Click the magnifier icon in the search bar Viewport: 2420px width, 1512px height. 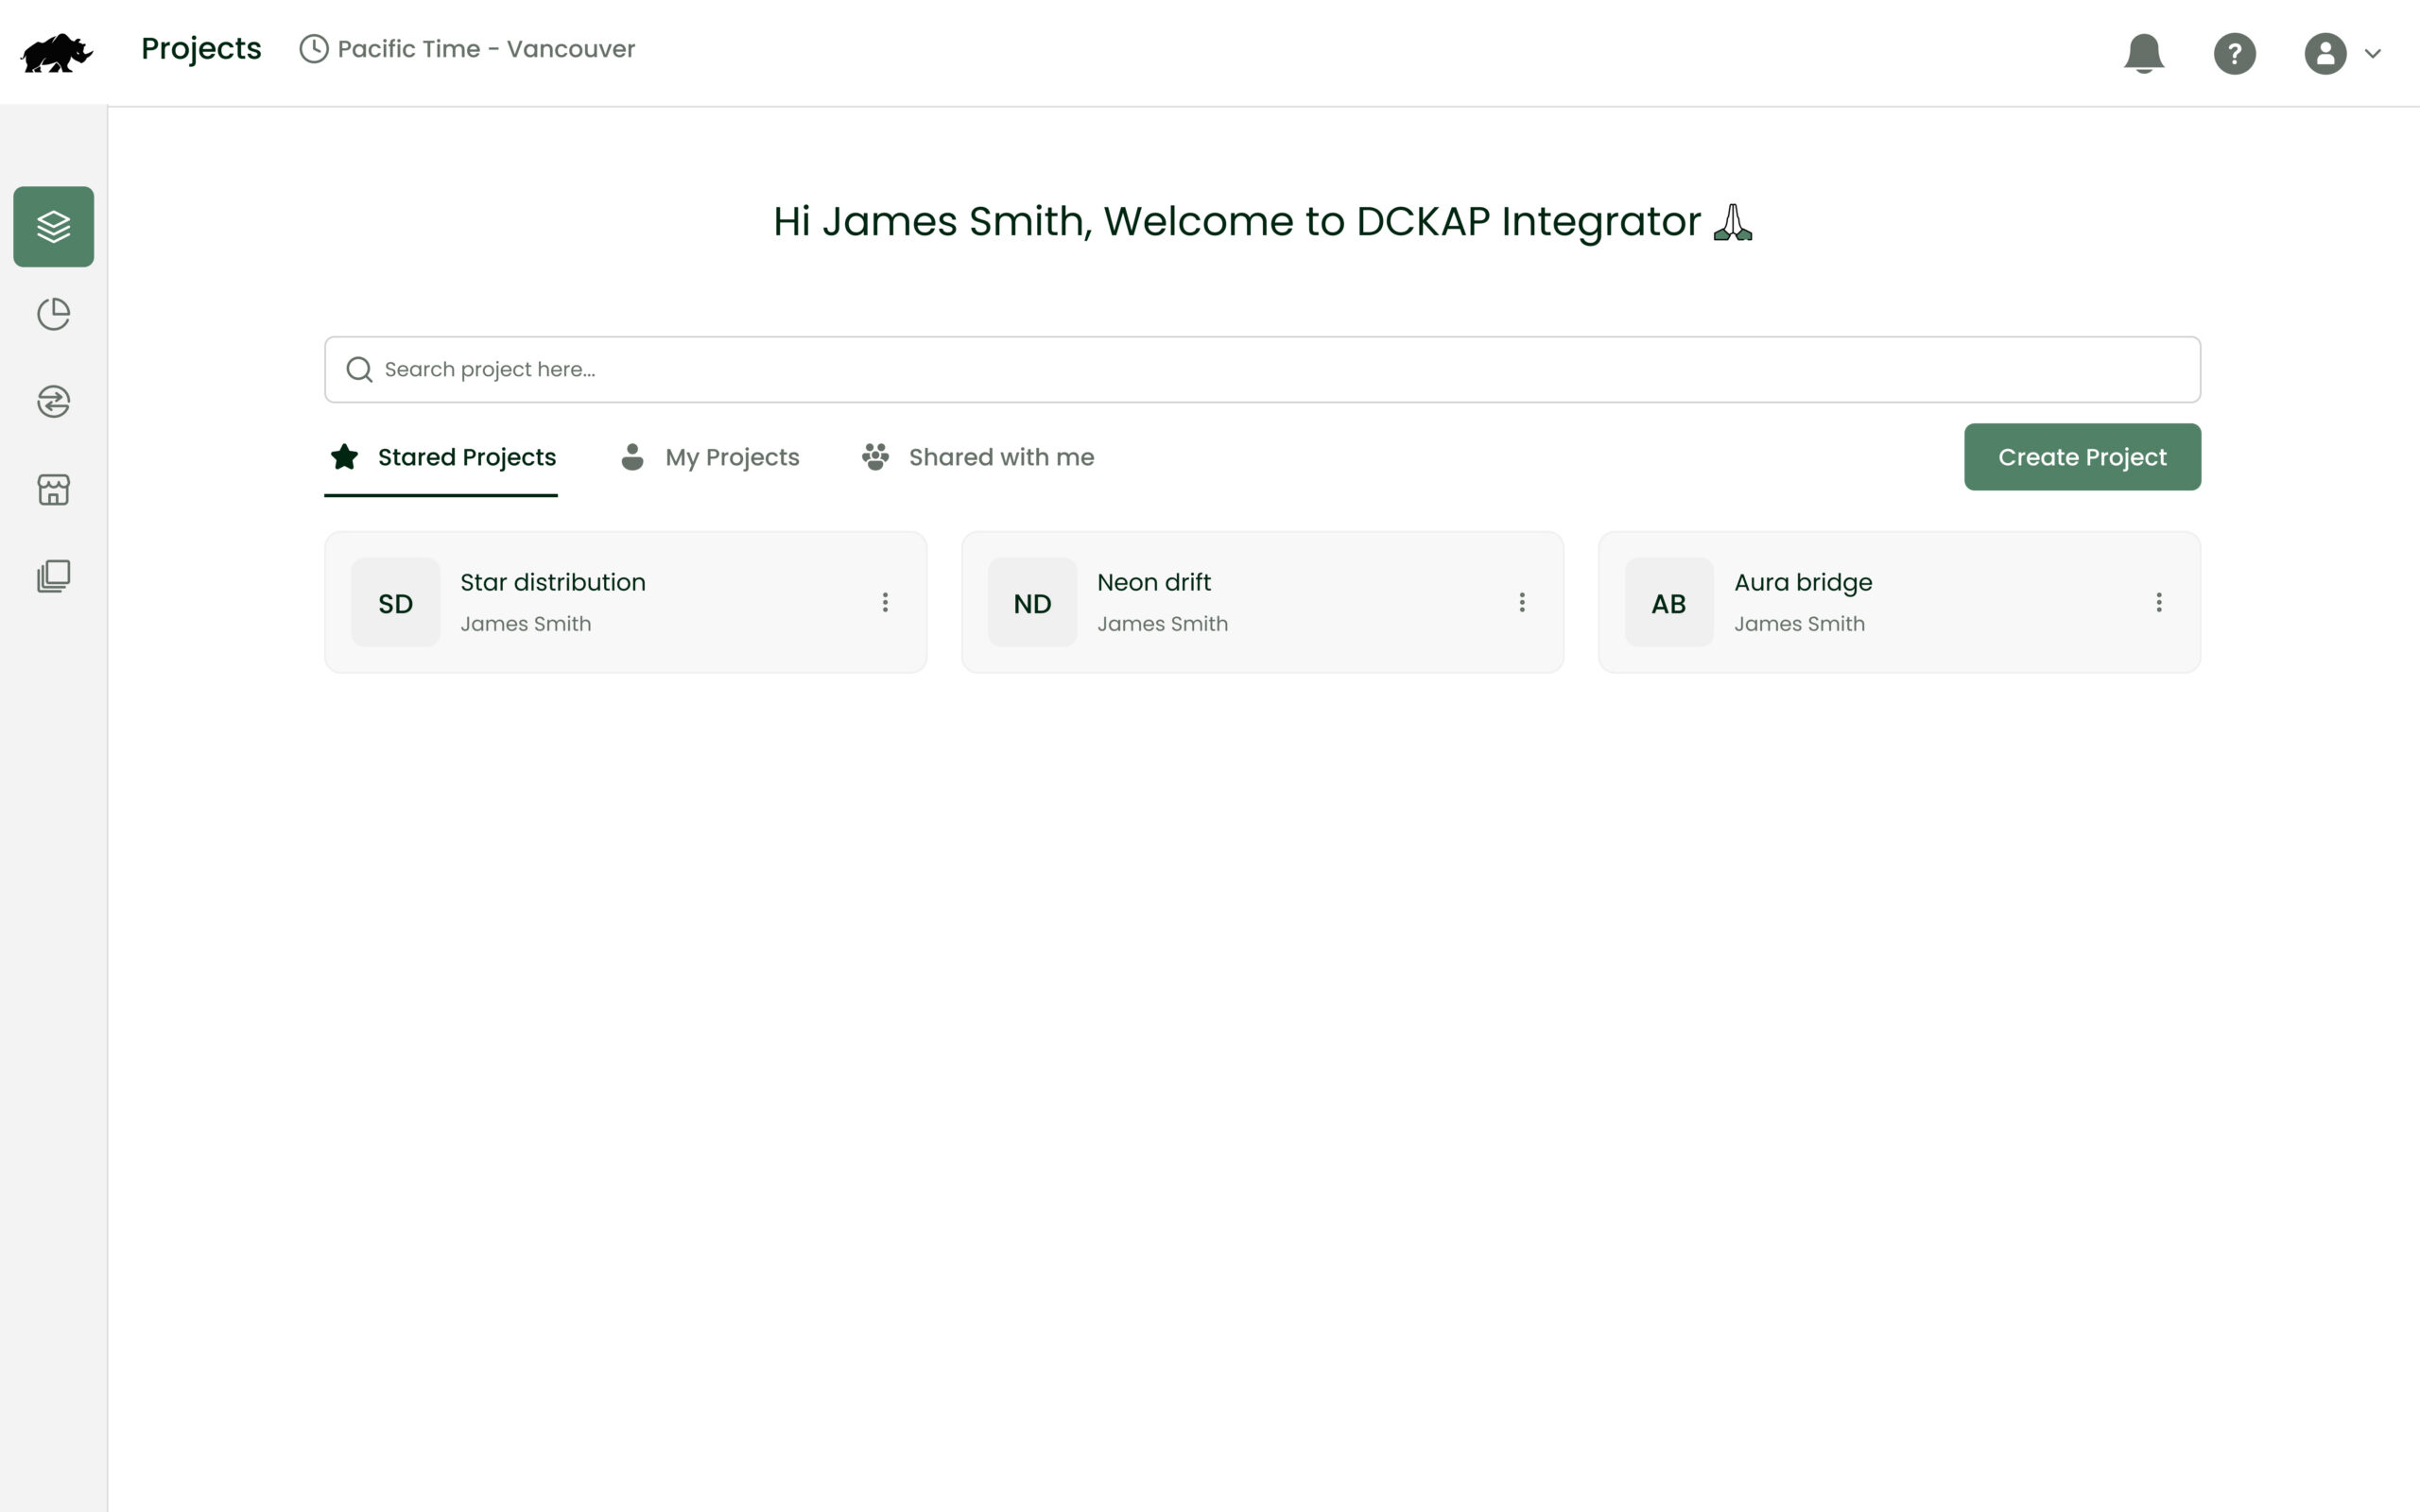(359, 369)
